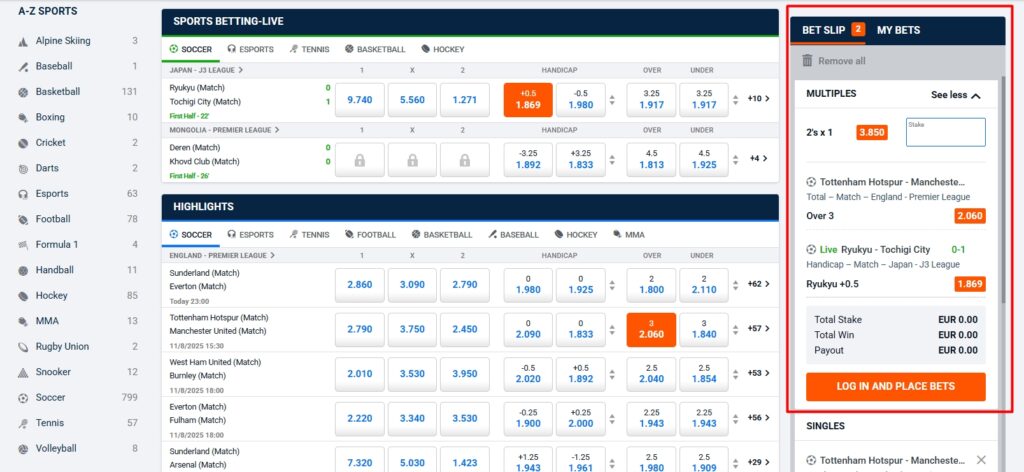
Task: Open Snooker sport category
Action: (x=78, y=371)
